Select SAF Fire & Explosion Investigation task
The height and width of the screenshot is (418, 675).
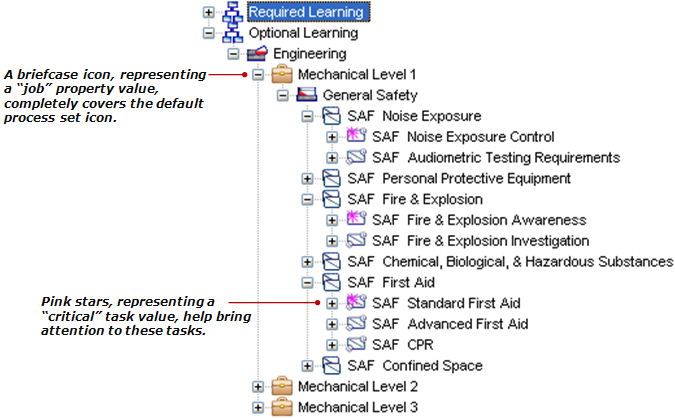tap(480, 241)
